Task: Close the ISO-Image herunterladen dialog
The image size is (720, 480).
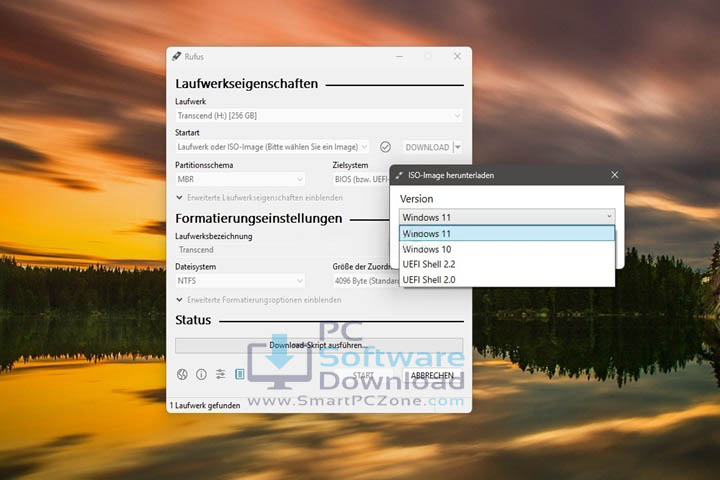Action: coord(614,175)
